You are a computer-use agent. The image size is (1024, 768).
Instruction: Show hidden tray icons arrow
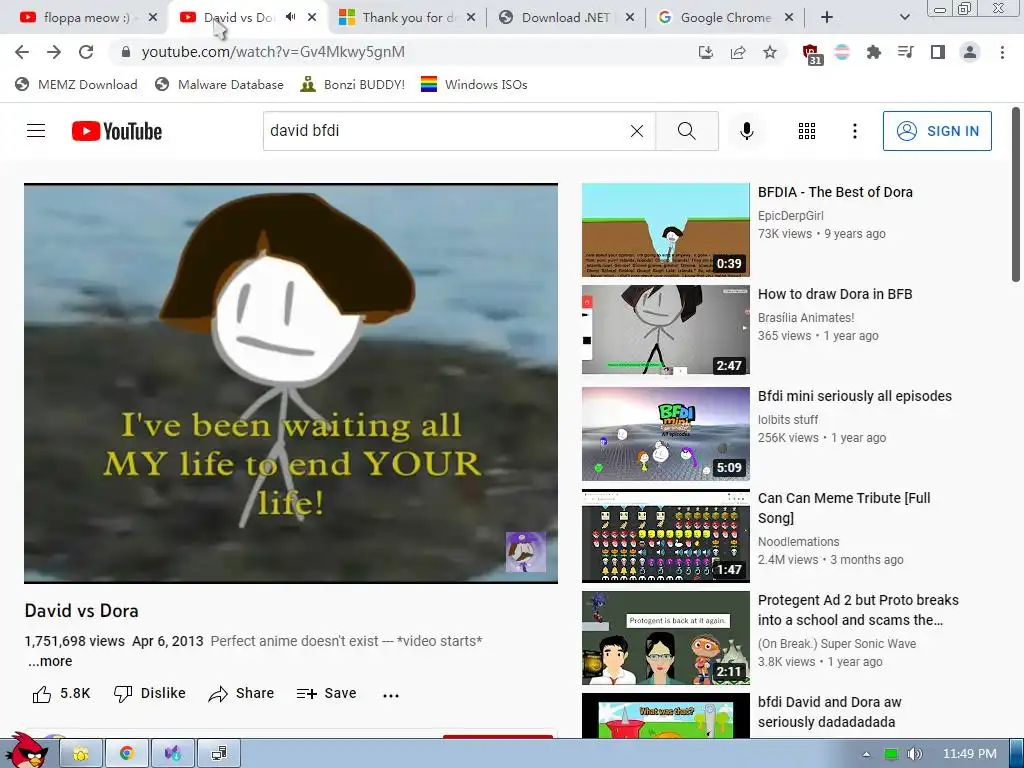866,754
